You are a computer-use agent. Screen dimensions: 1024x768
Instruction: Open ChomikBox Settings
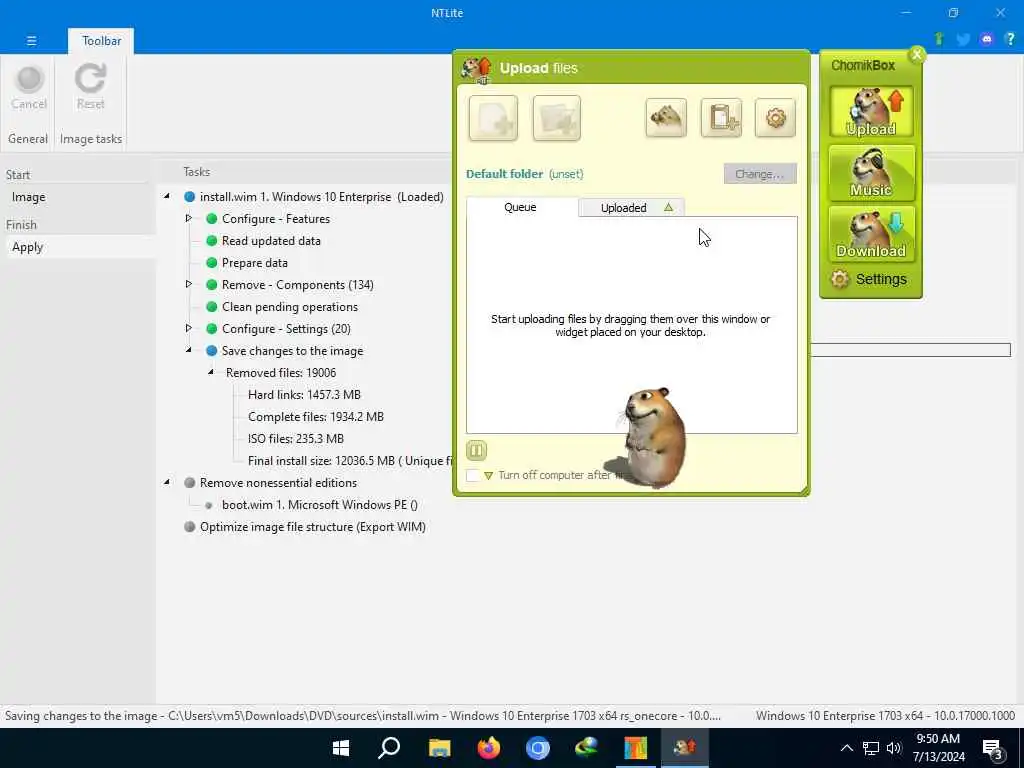pyautogui.click(x=869, y=280)
